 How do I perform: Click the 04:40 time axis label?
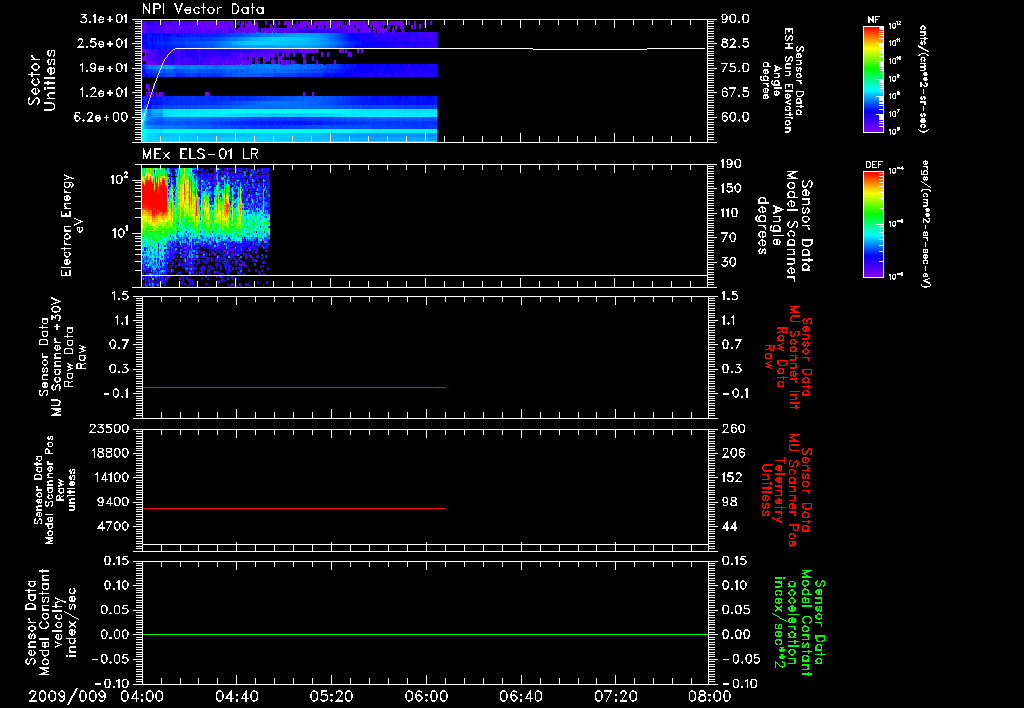coord(236,696)
